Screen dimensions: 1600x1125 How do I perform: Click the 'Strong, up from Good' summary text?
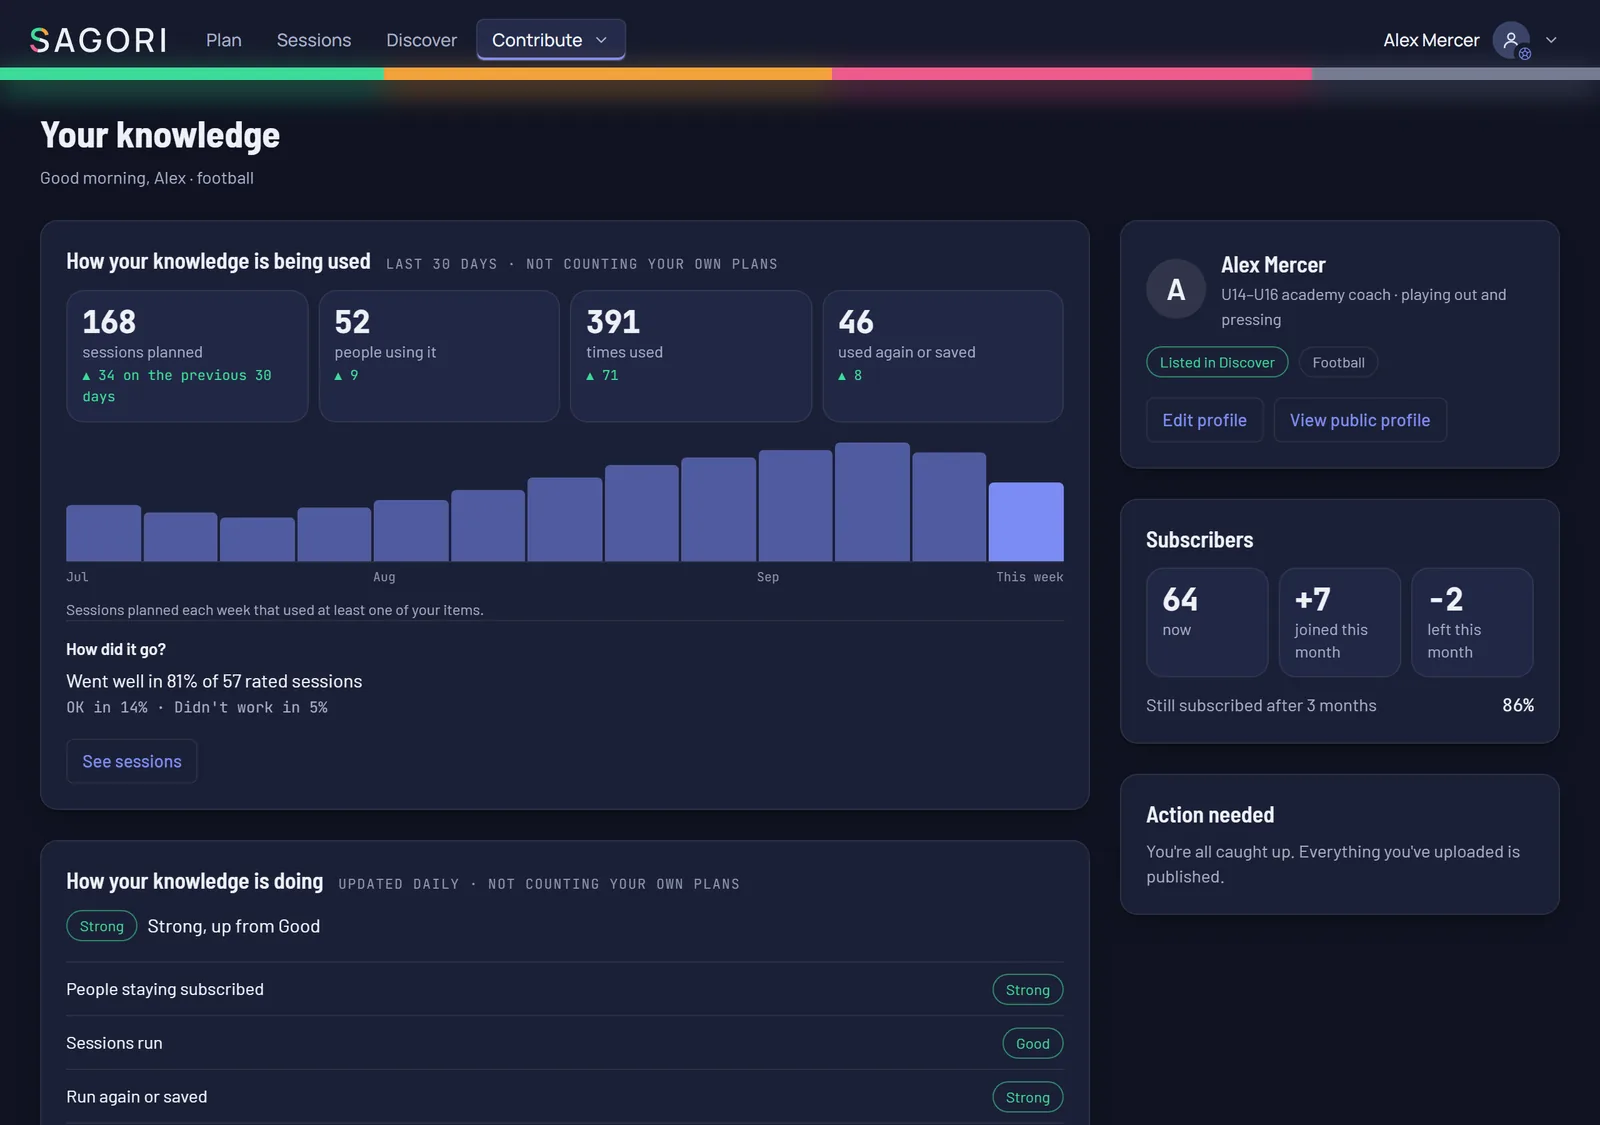[x=234, y=926]
